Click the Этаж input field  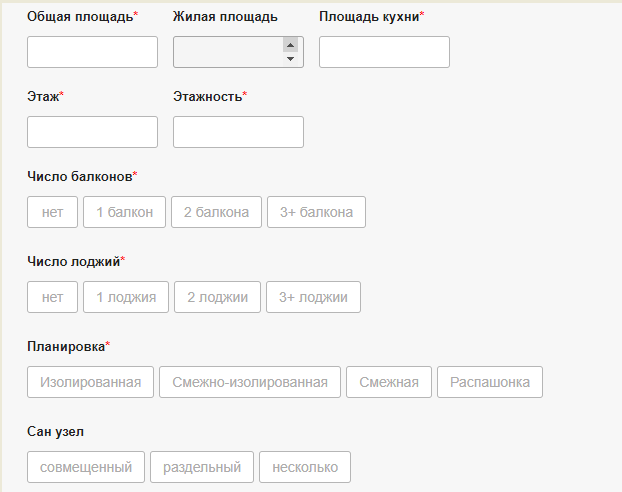click(92, 132)
